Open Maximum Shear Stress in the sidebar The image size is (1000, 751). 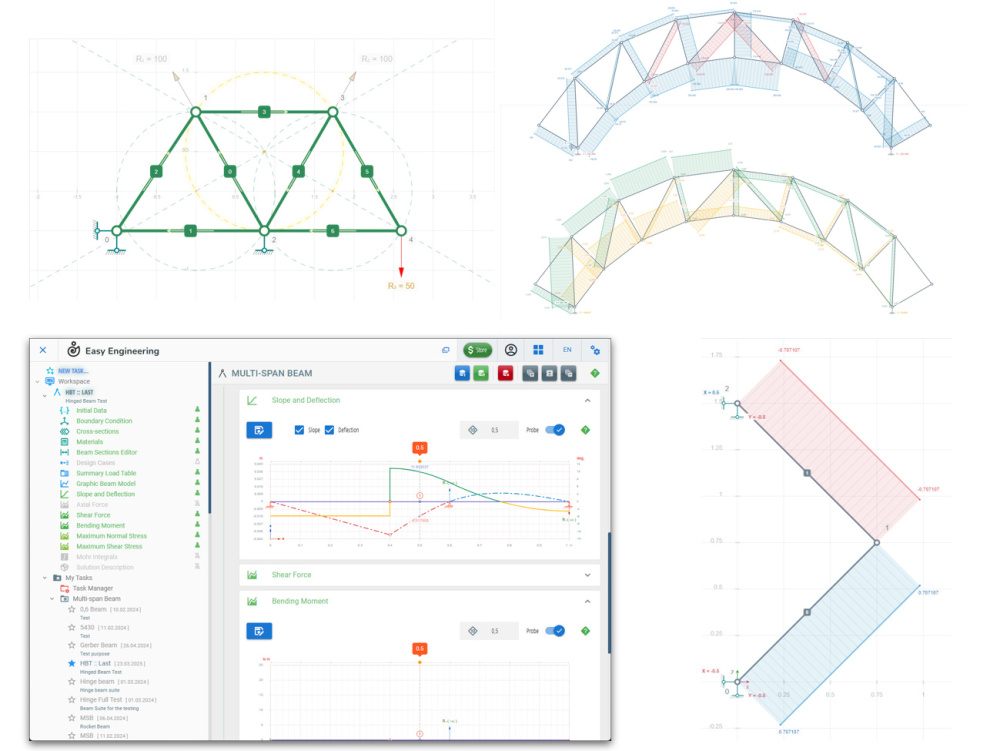(x=109, y=546)
